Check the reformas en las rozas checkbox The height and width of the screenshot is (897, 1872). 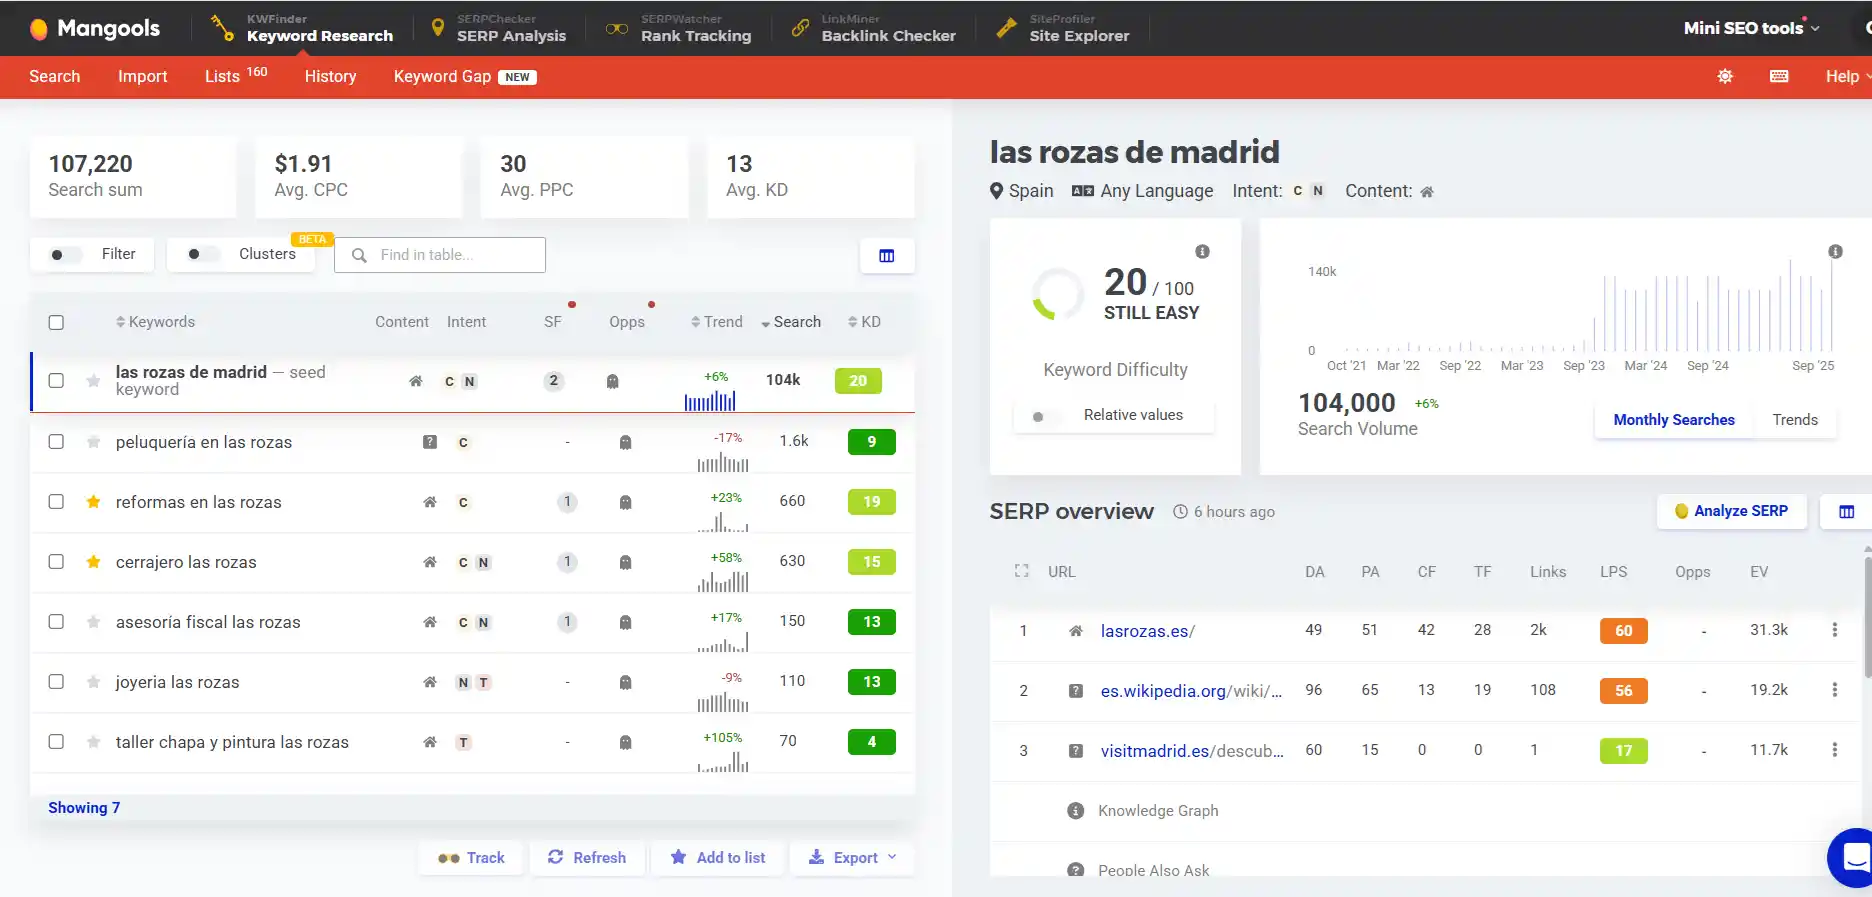56,502
